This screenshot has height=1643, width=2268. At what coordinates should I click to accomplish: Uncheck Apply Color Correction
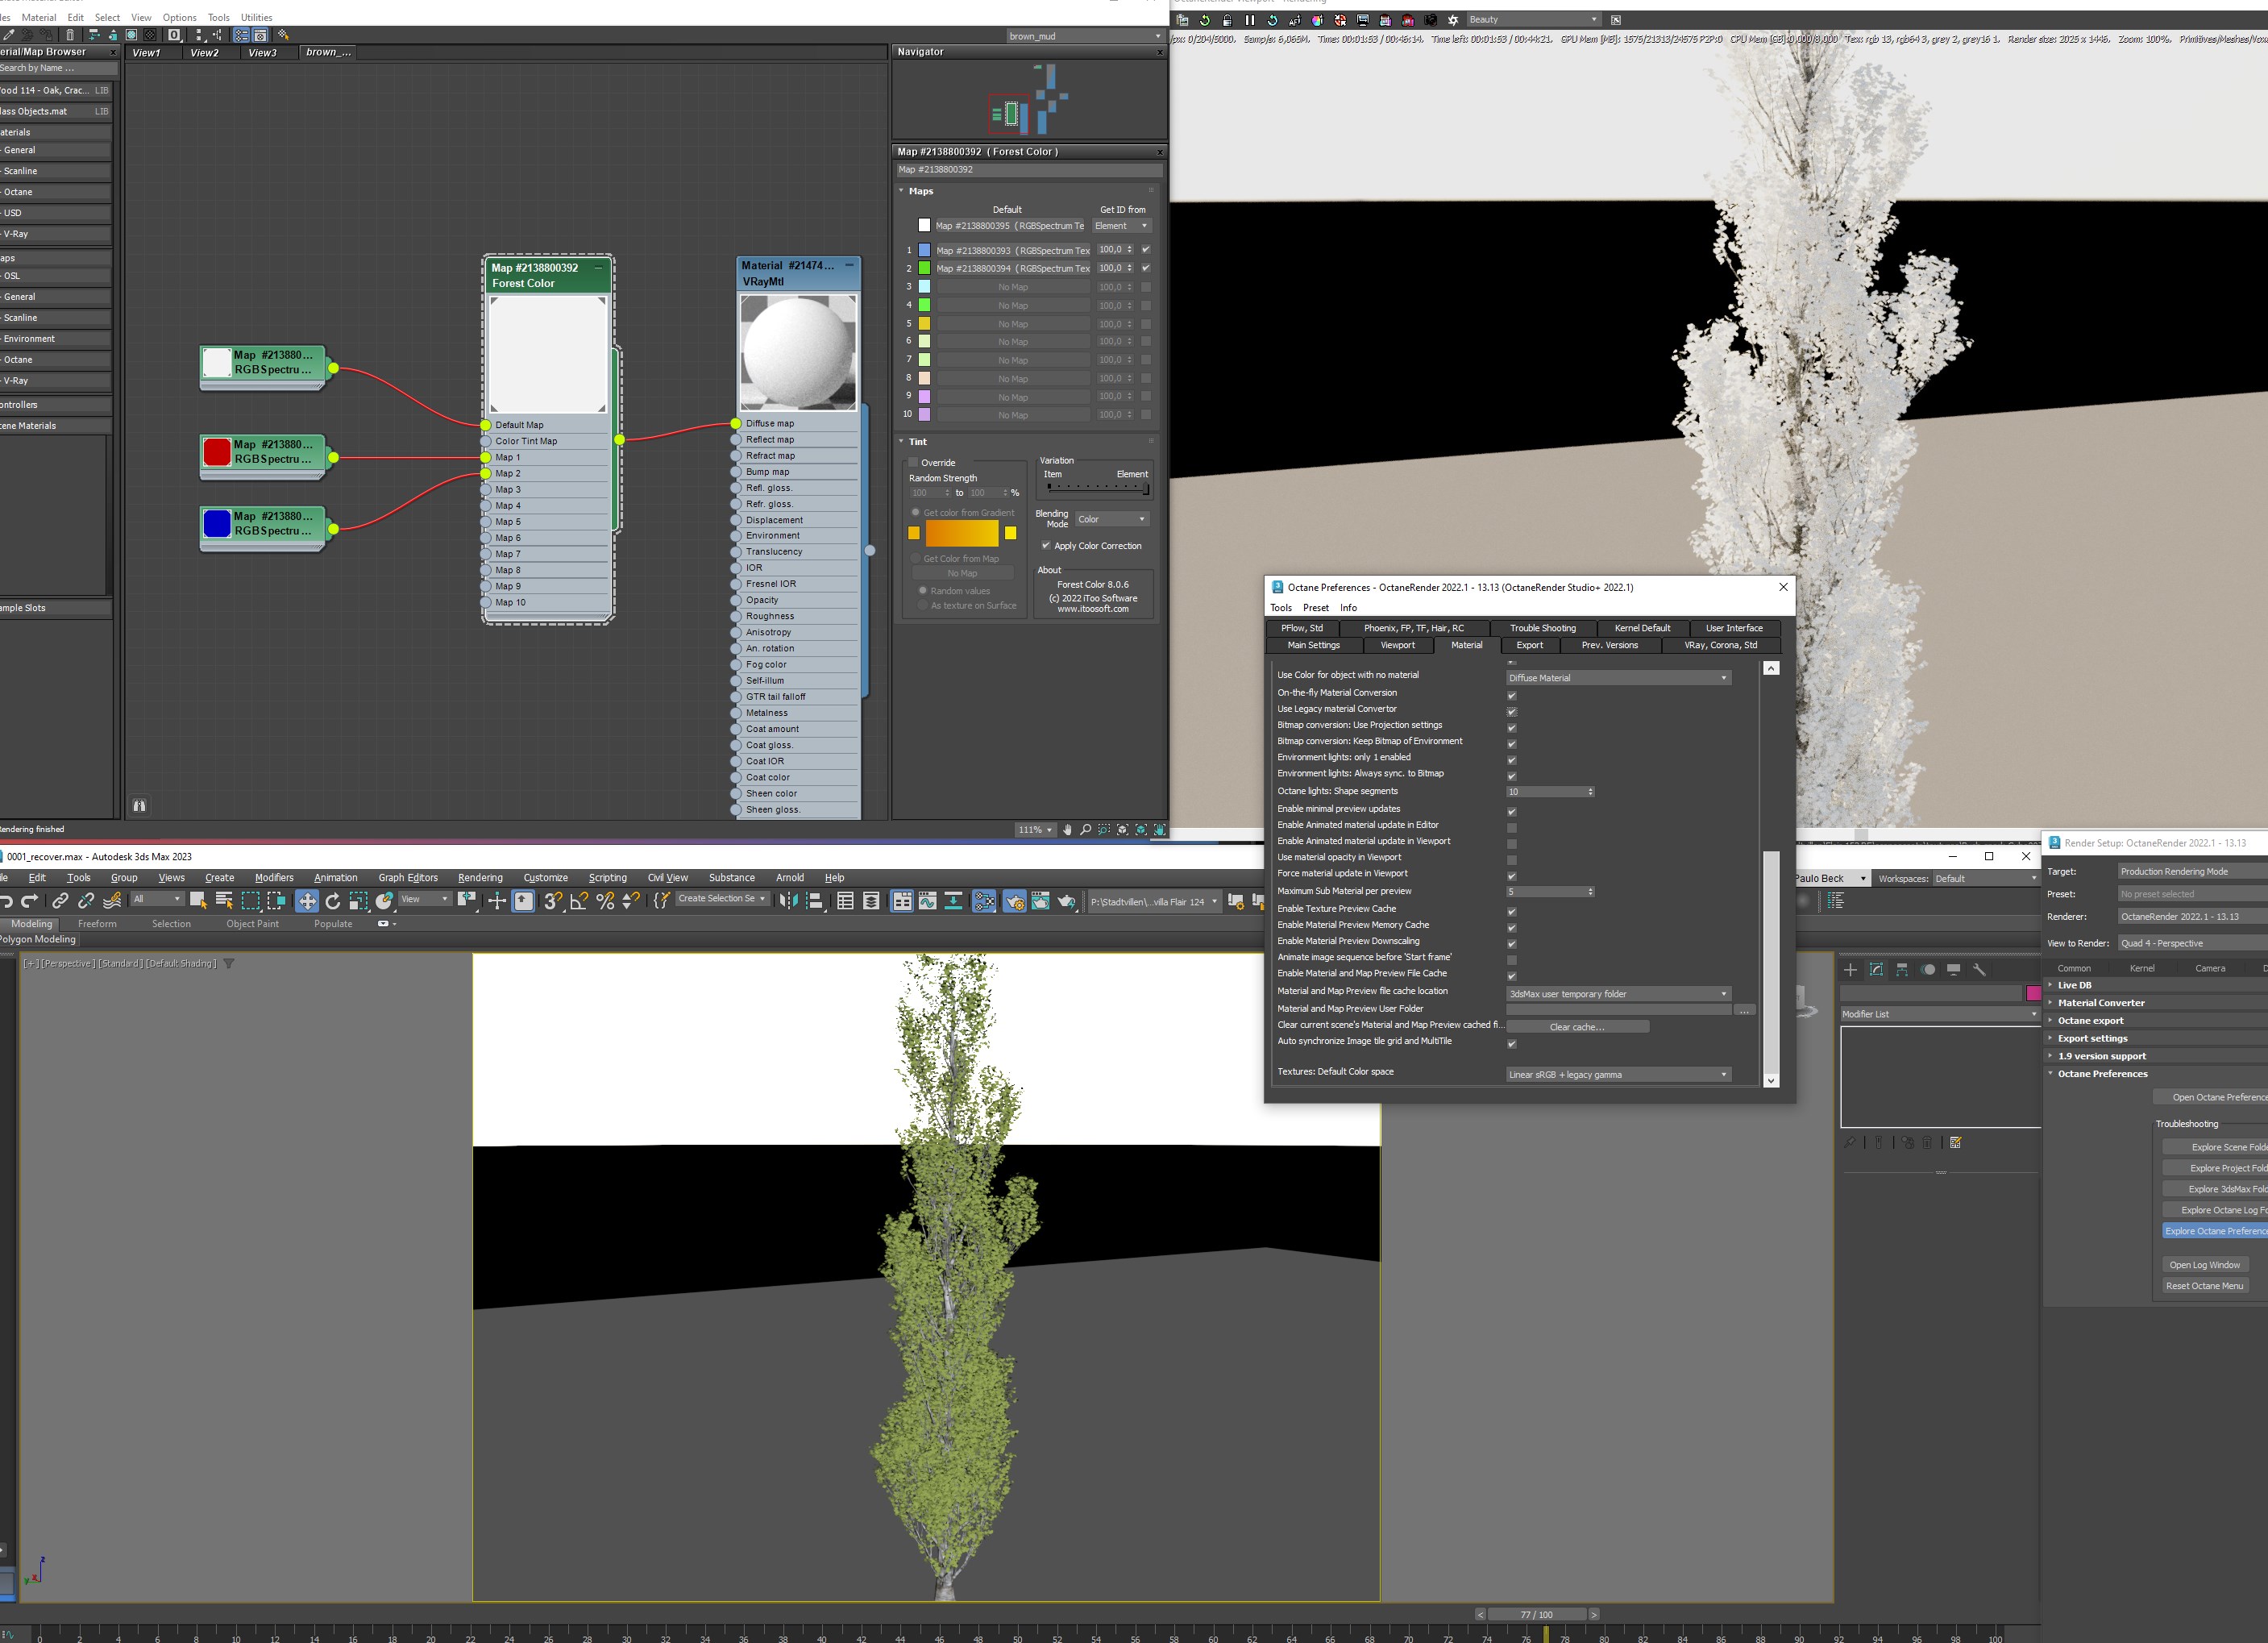click(x=1046, y=546)
